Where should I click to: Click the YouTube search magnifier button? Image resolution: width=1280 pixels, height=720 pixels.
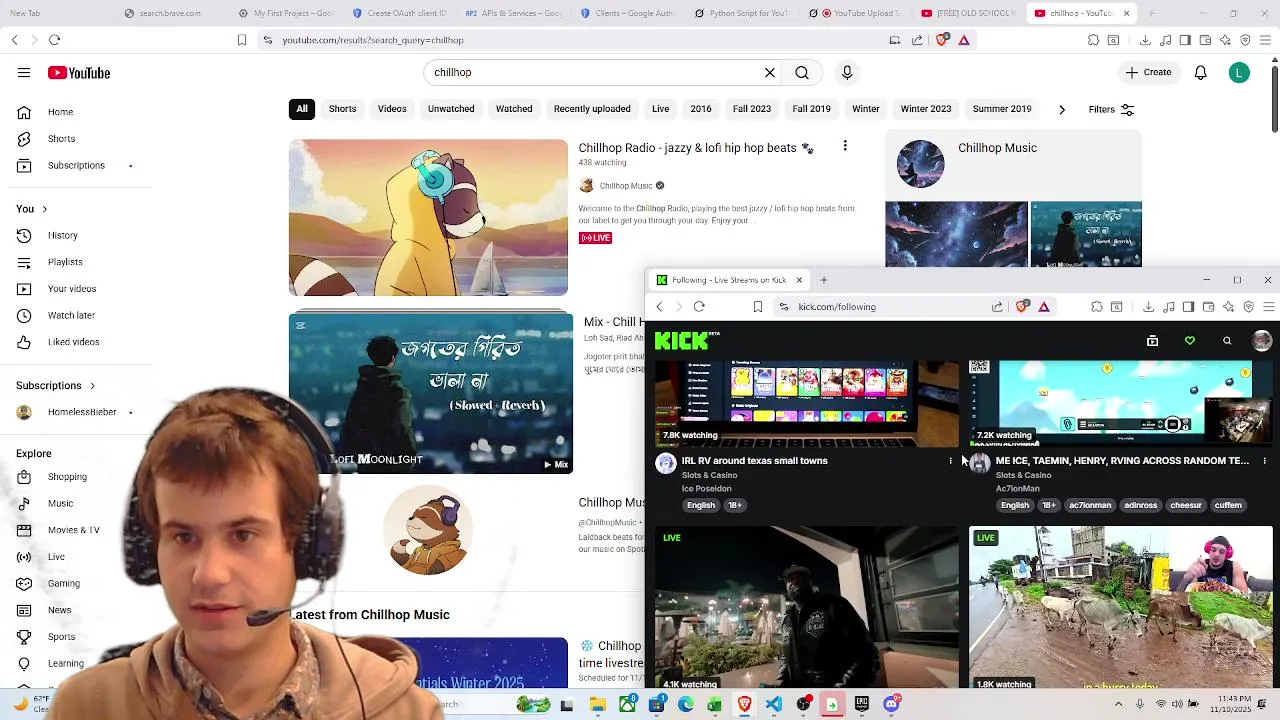pos(802,72)
